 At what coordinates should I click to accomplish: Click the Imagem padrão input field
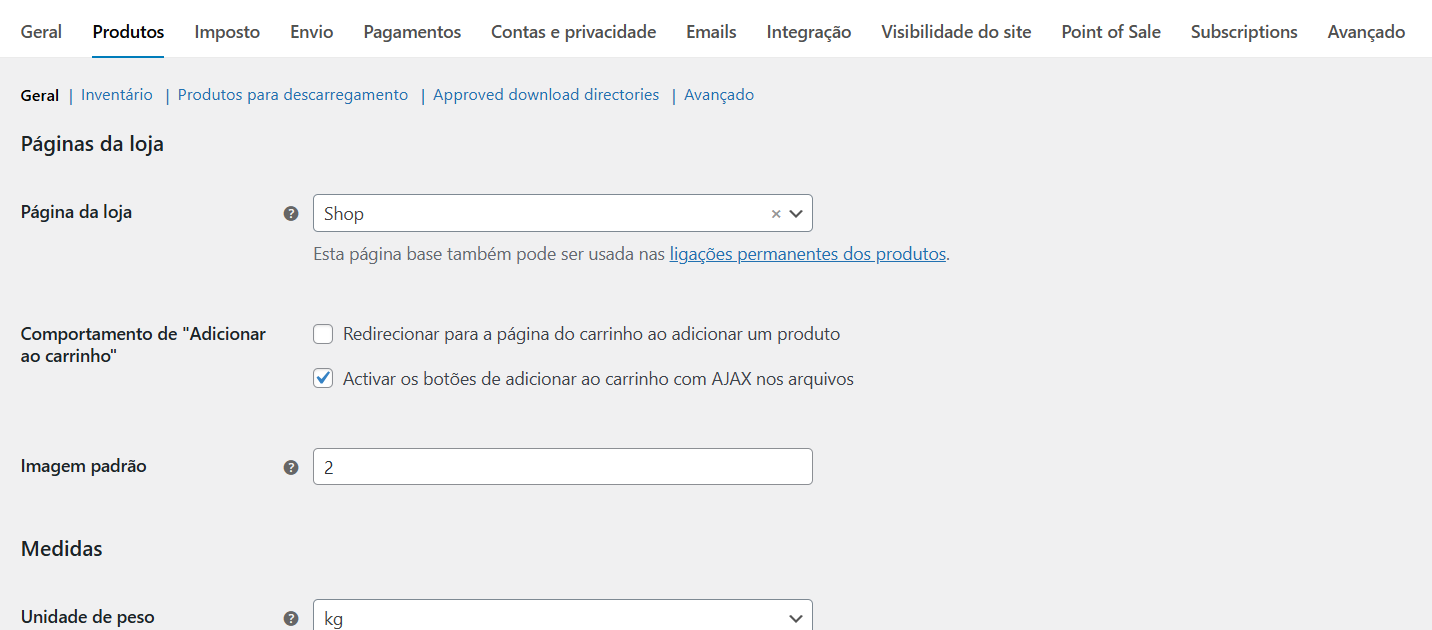[x=562, y=467]
